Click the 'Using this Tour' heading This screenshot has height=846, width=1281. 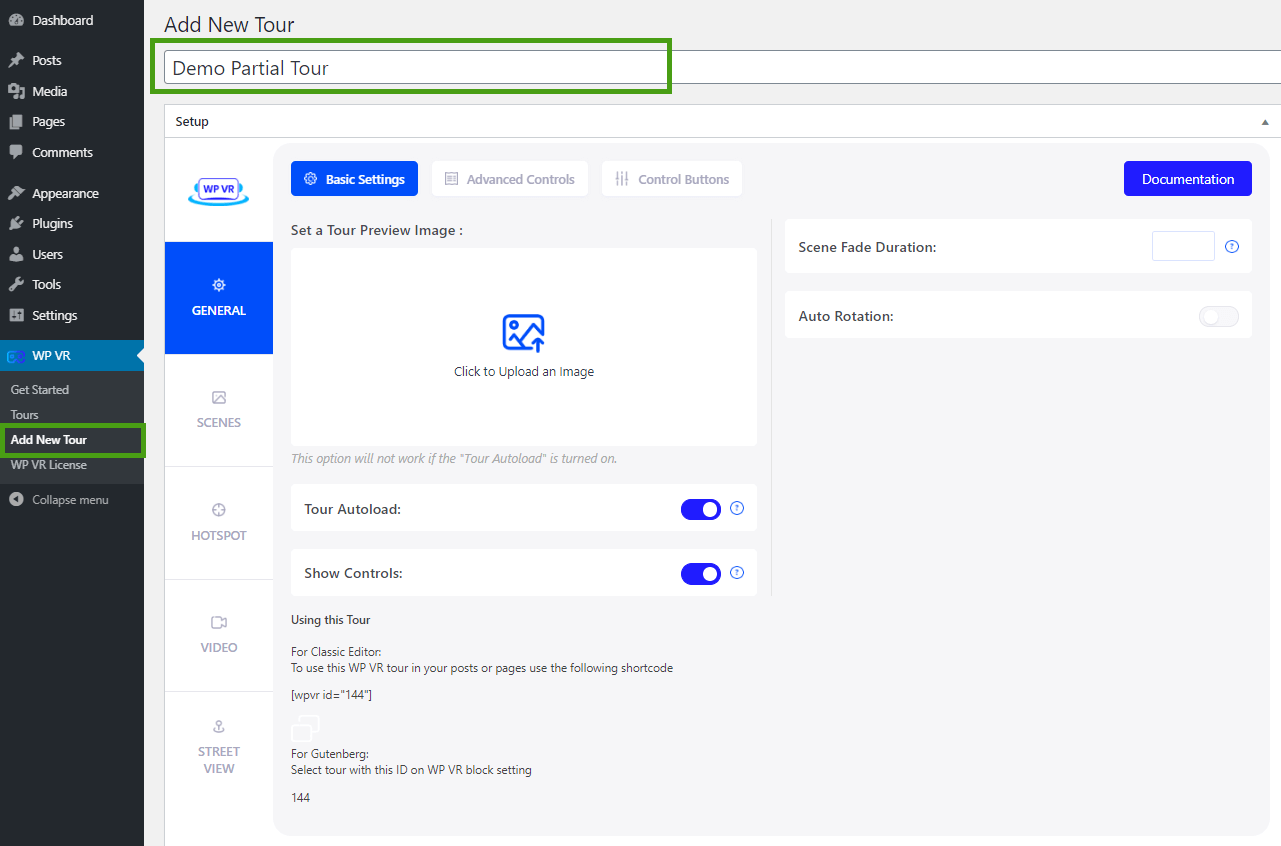pos(330,620)
